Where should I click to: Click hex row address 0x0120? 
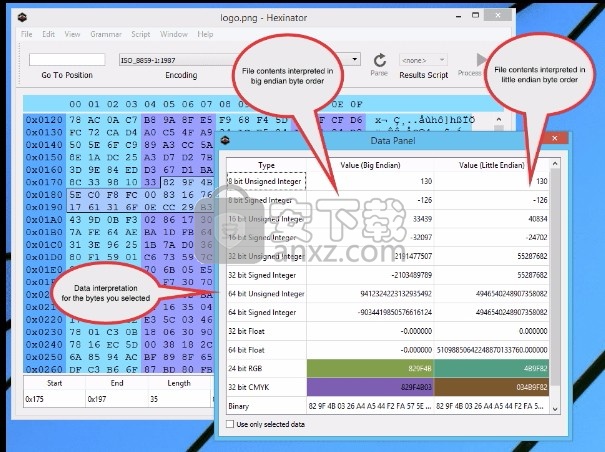click(44, 120)
